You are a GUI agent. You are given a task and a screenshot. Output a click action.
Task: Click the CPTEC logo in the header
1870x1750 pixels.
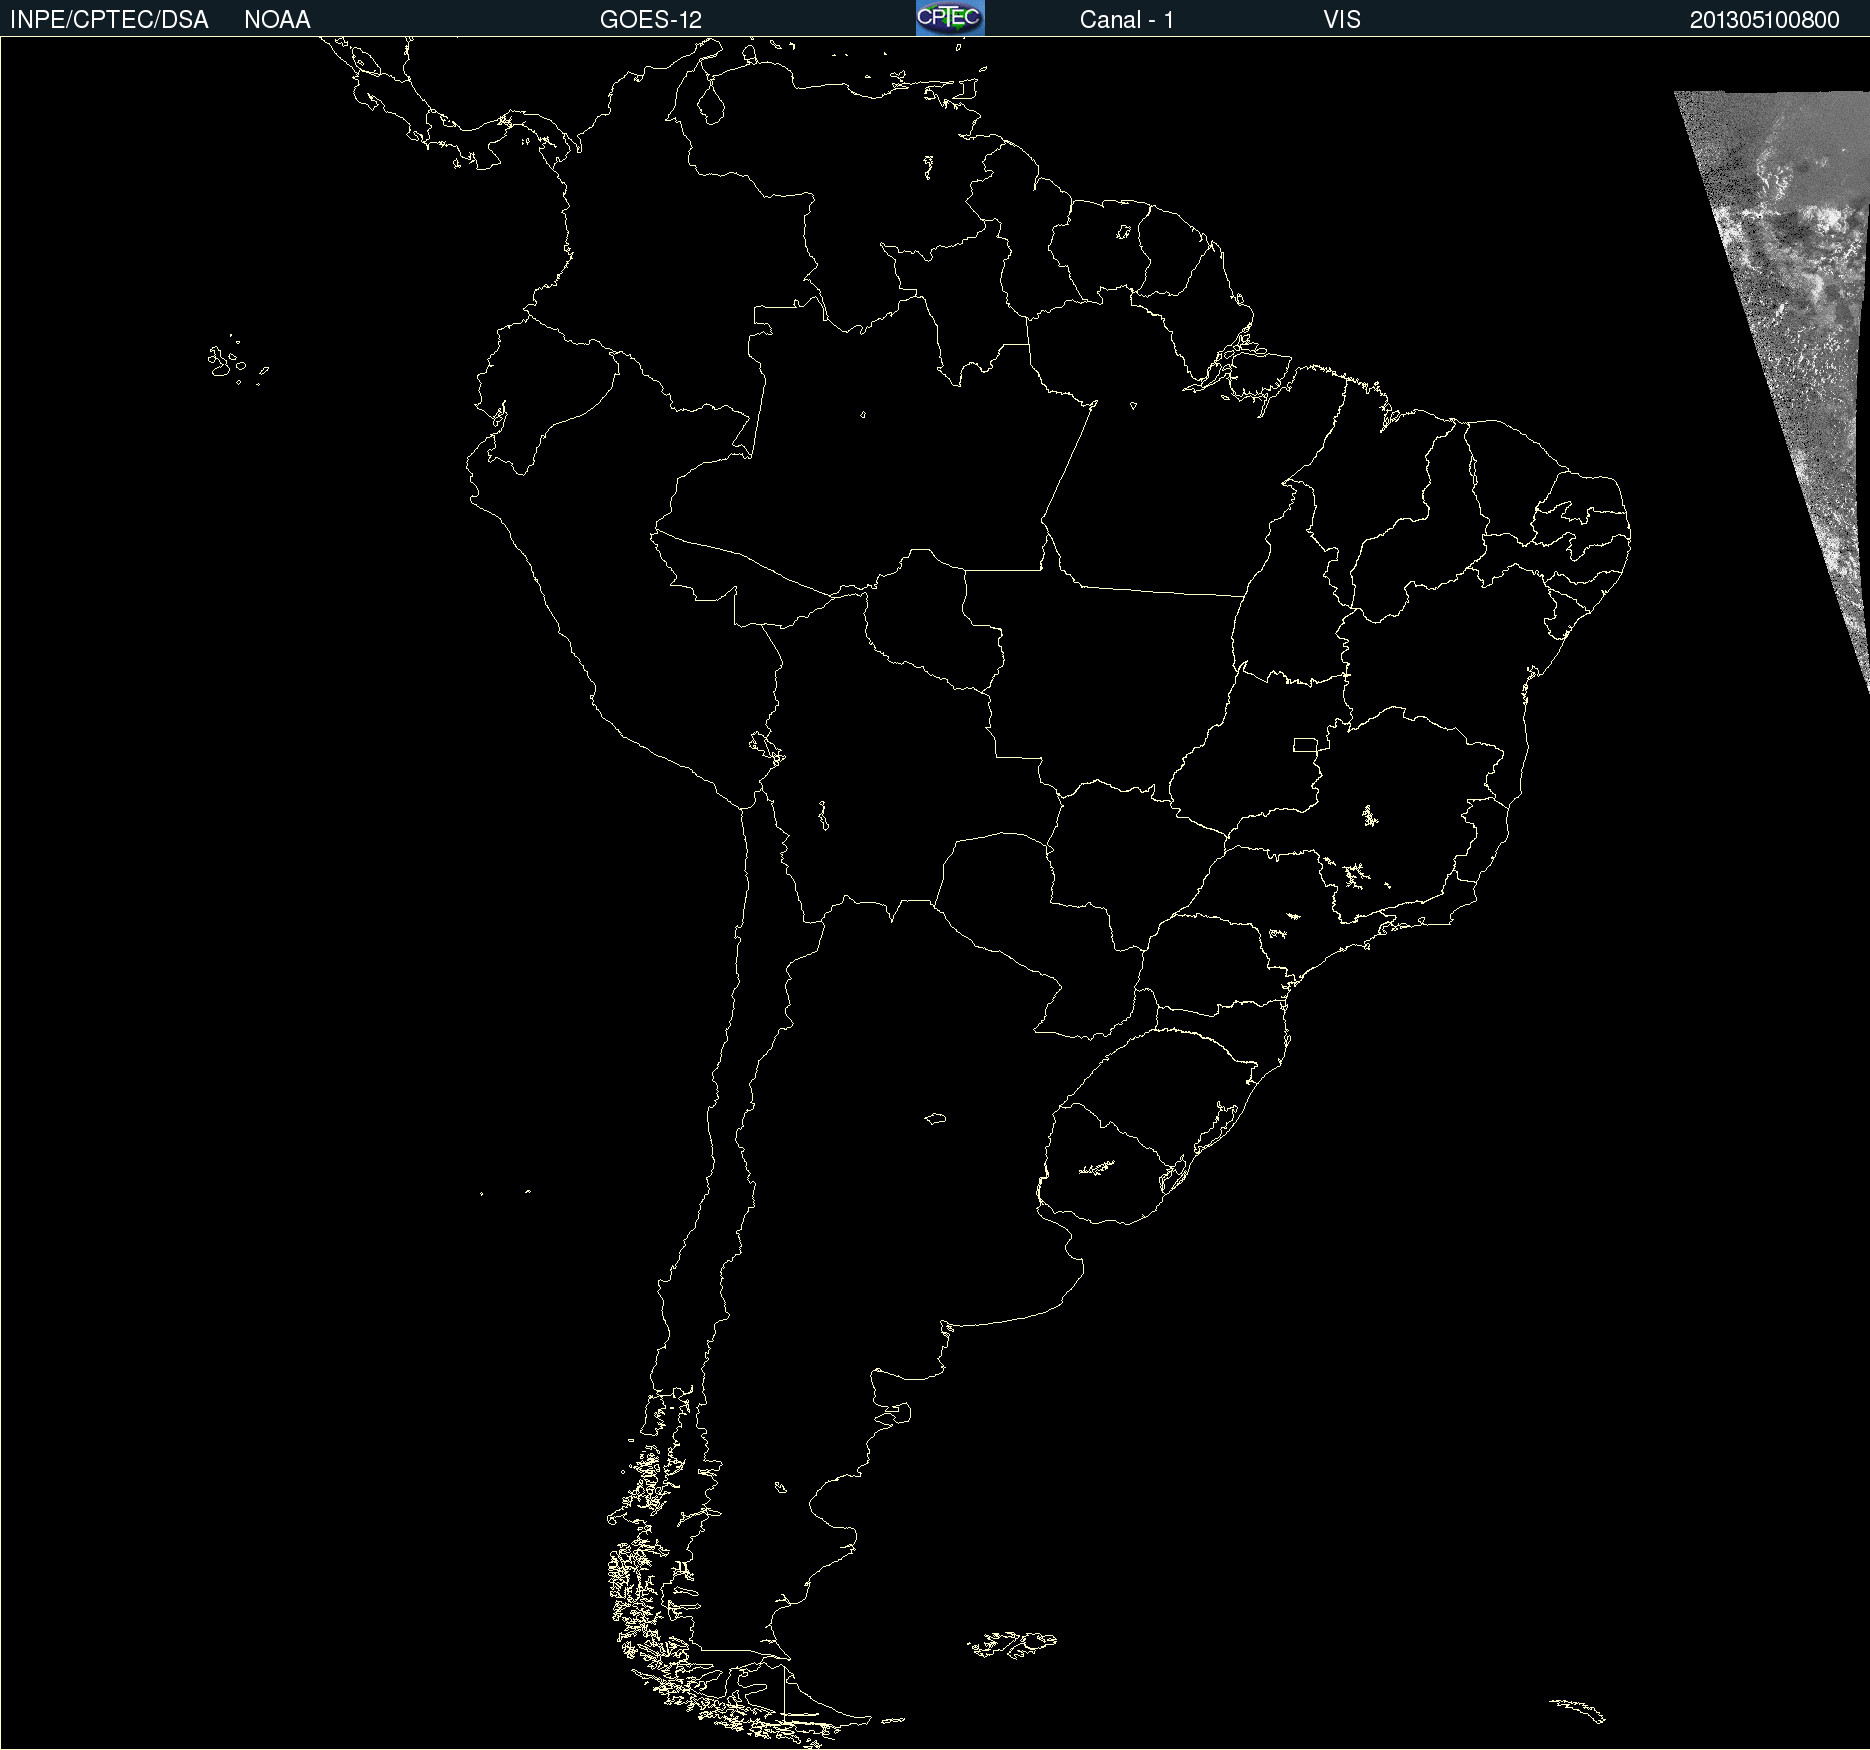click(950, 18)
